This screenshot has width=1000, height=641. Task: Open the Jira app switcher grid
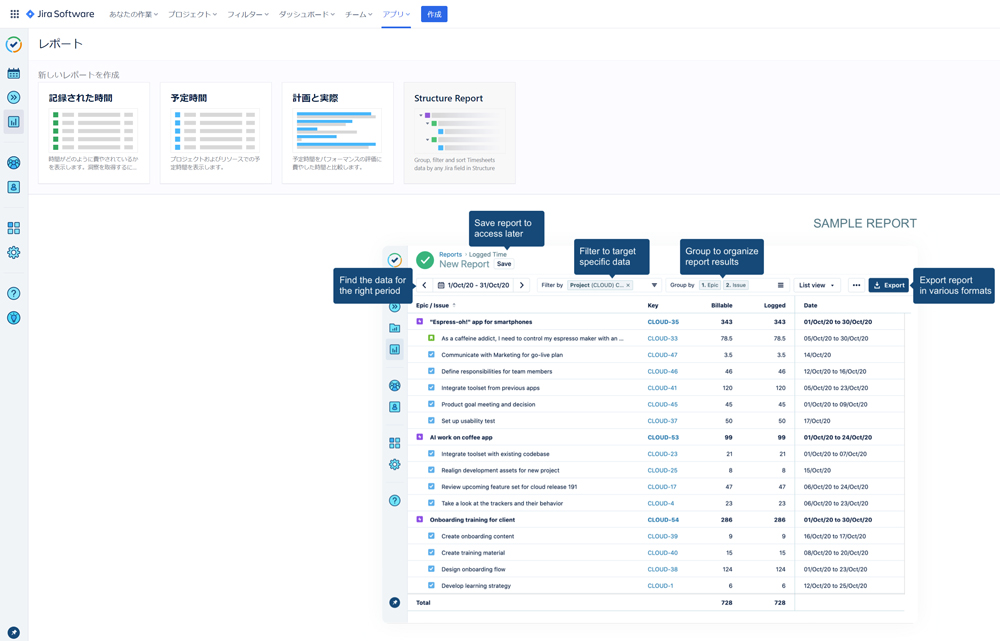pyautogui.click(x=15, y=14)
